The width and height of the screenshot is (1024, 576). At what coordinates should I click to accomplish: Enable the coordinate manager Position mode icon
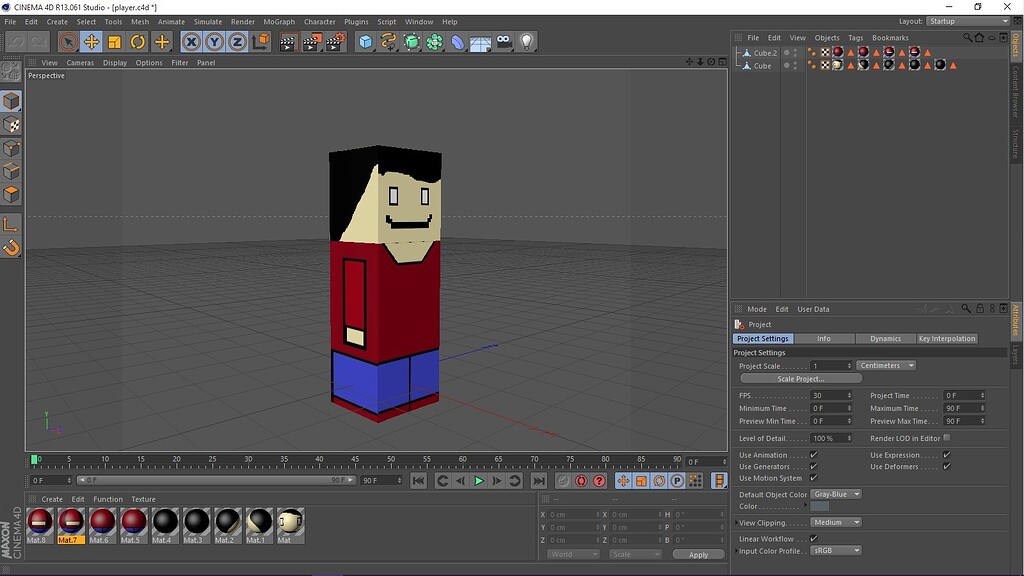pyautogui.click(x=556, y=499)
